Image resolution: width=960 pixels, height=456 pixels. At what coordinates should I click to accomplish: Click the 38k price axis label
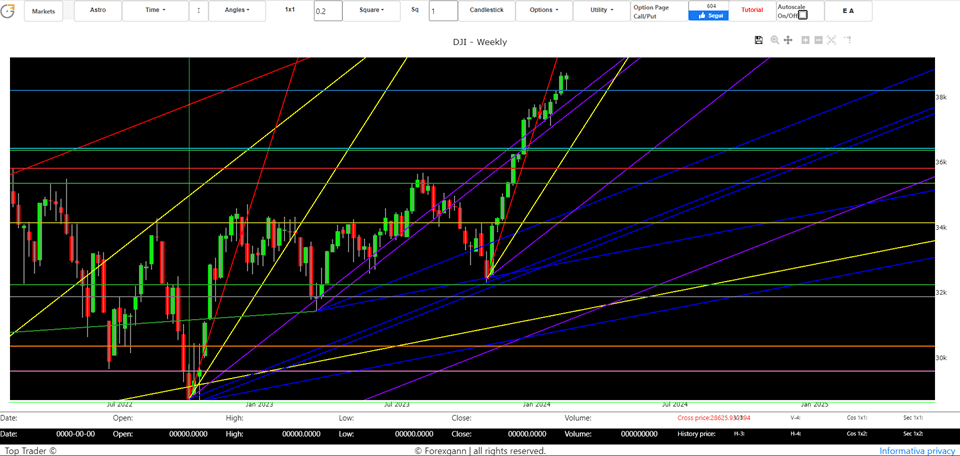click(x=942, y=97)
